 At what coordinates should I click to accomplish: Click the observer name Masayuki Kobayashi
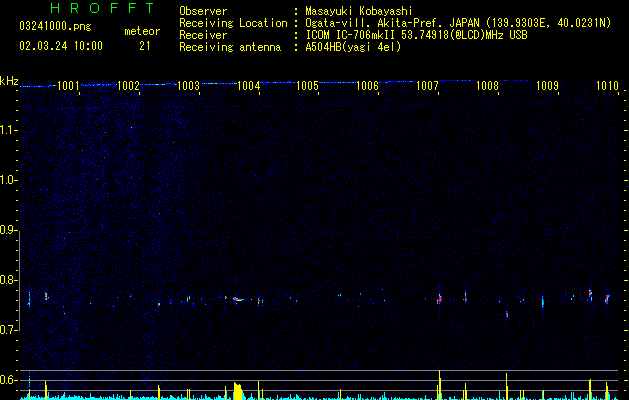pyautogui.click(x=359, y=11)
